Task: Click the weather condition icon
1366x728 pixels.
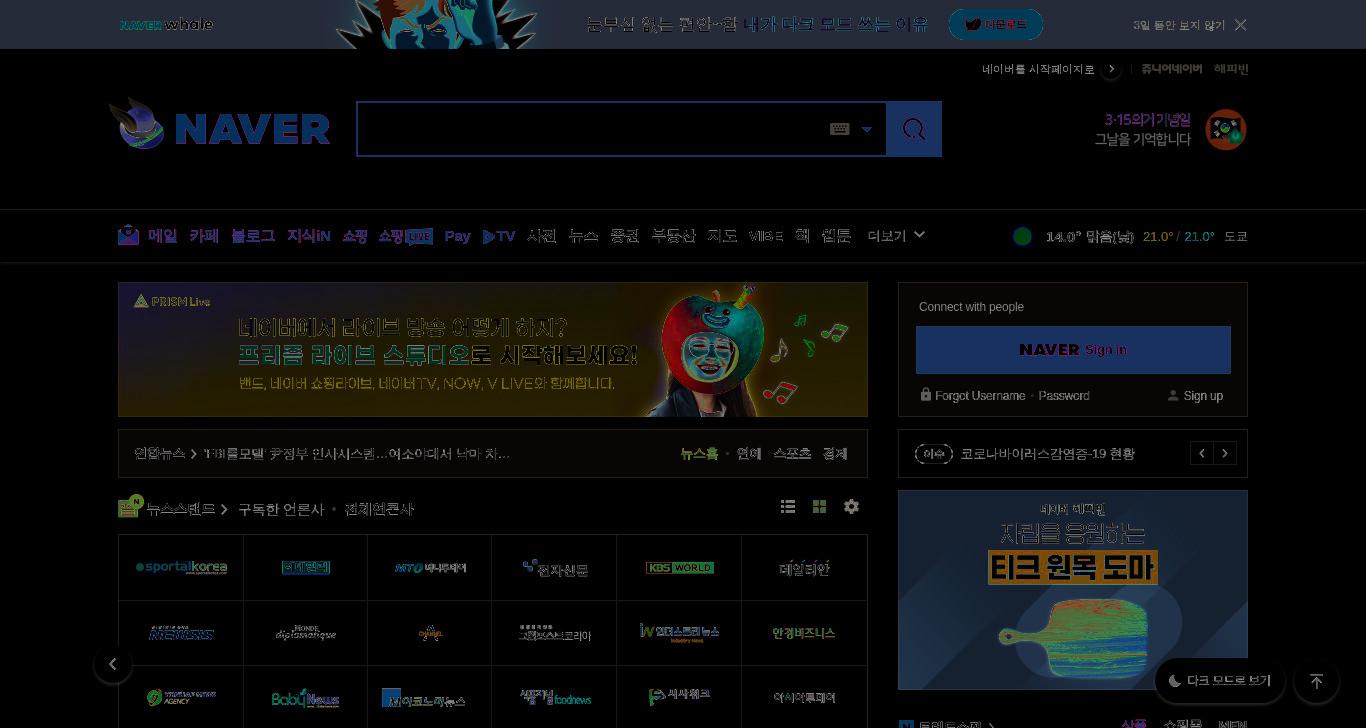Action: click(1022, 236)
